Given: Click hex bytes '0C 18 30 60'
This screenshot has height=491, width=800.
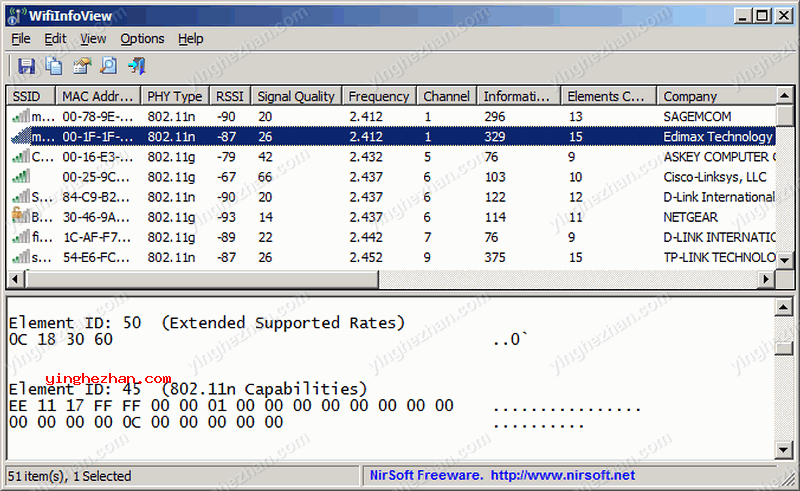Looking at the screenshot, I should point(61,339).
